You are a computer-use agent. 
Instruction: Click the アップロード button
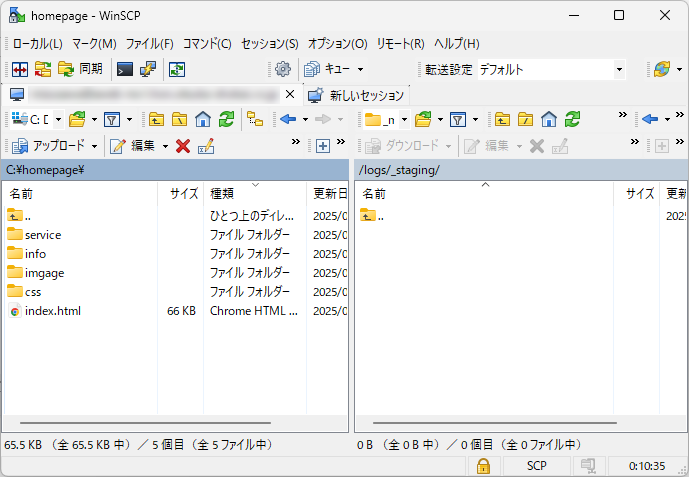point(56,146)
